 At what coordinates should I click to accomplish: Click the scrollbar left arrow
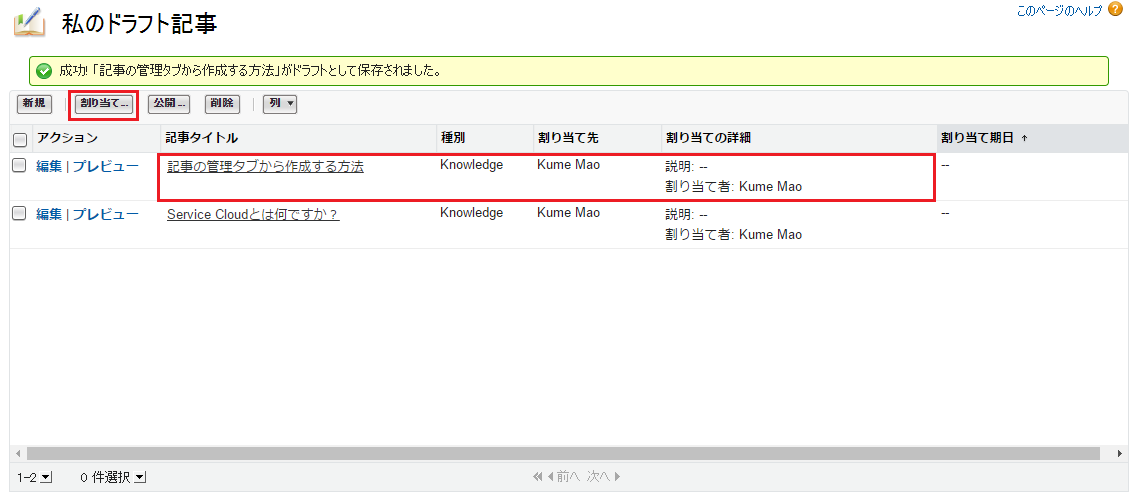17,453
